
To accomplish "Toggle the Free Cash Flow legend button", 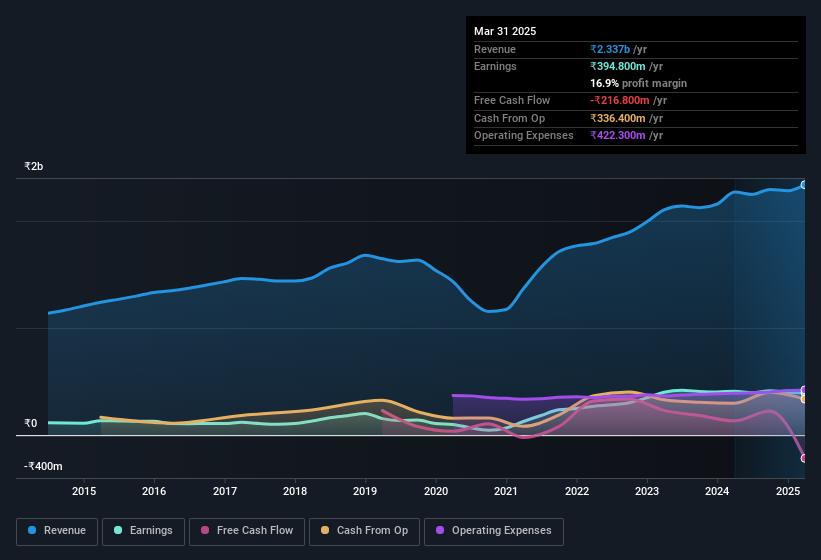I will (x=247, y=532).
